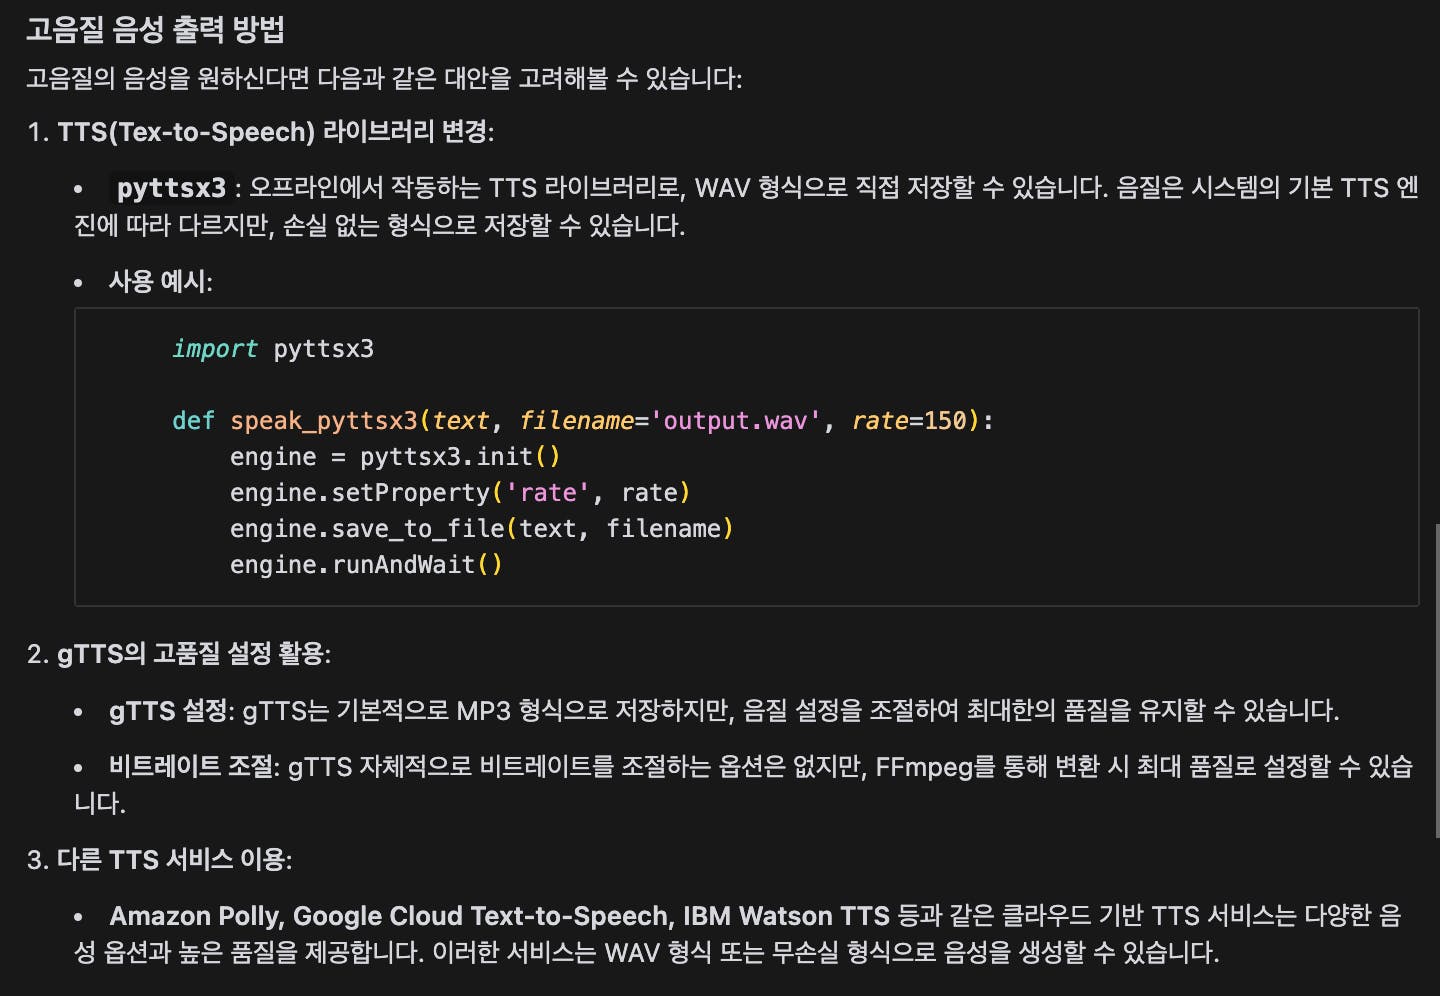Click the bold text 'Amazon Polly'
1440x996 pixels.
195,916
